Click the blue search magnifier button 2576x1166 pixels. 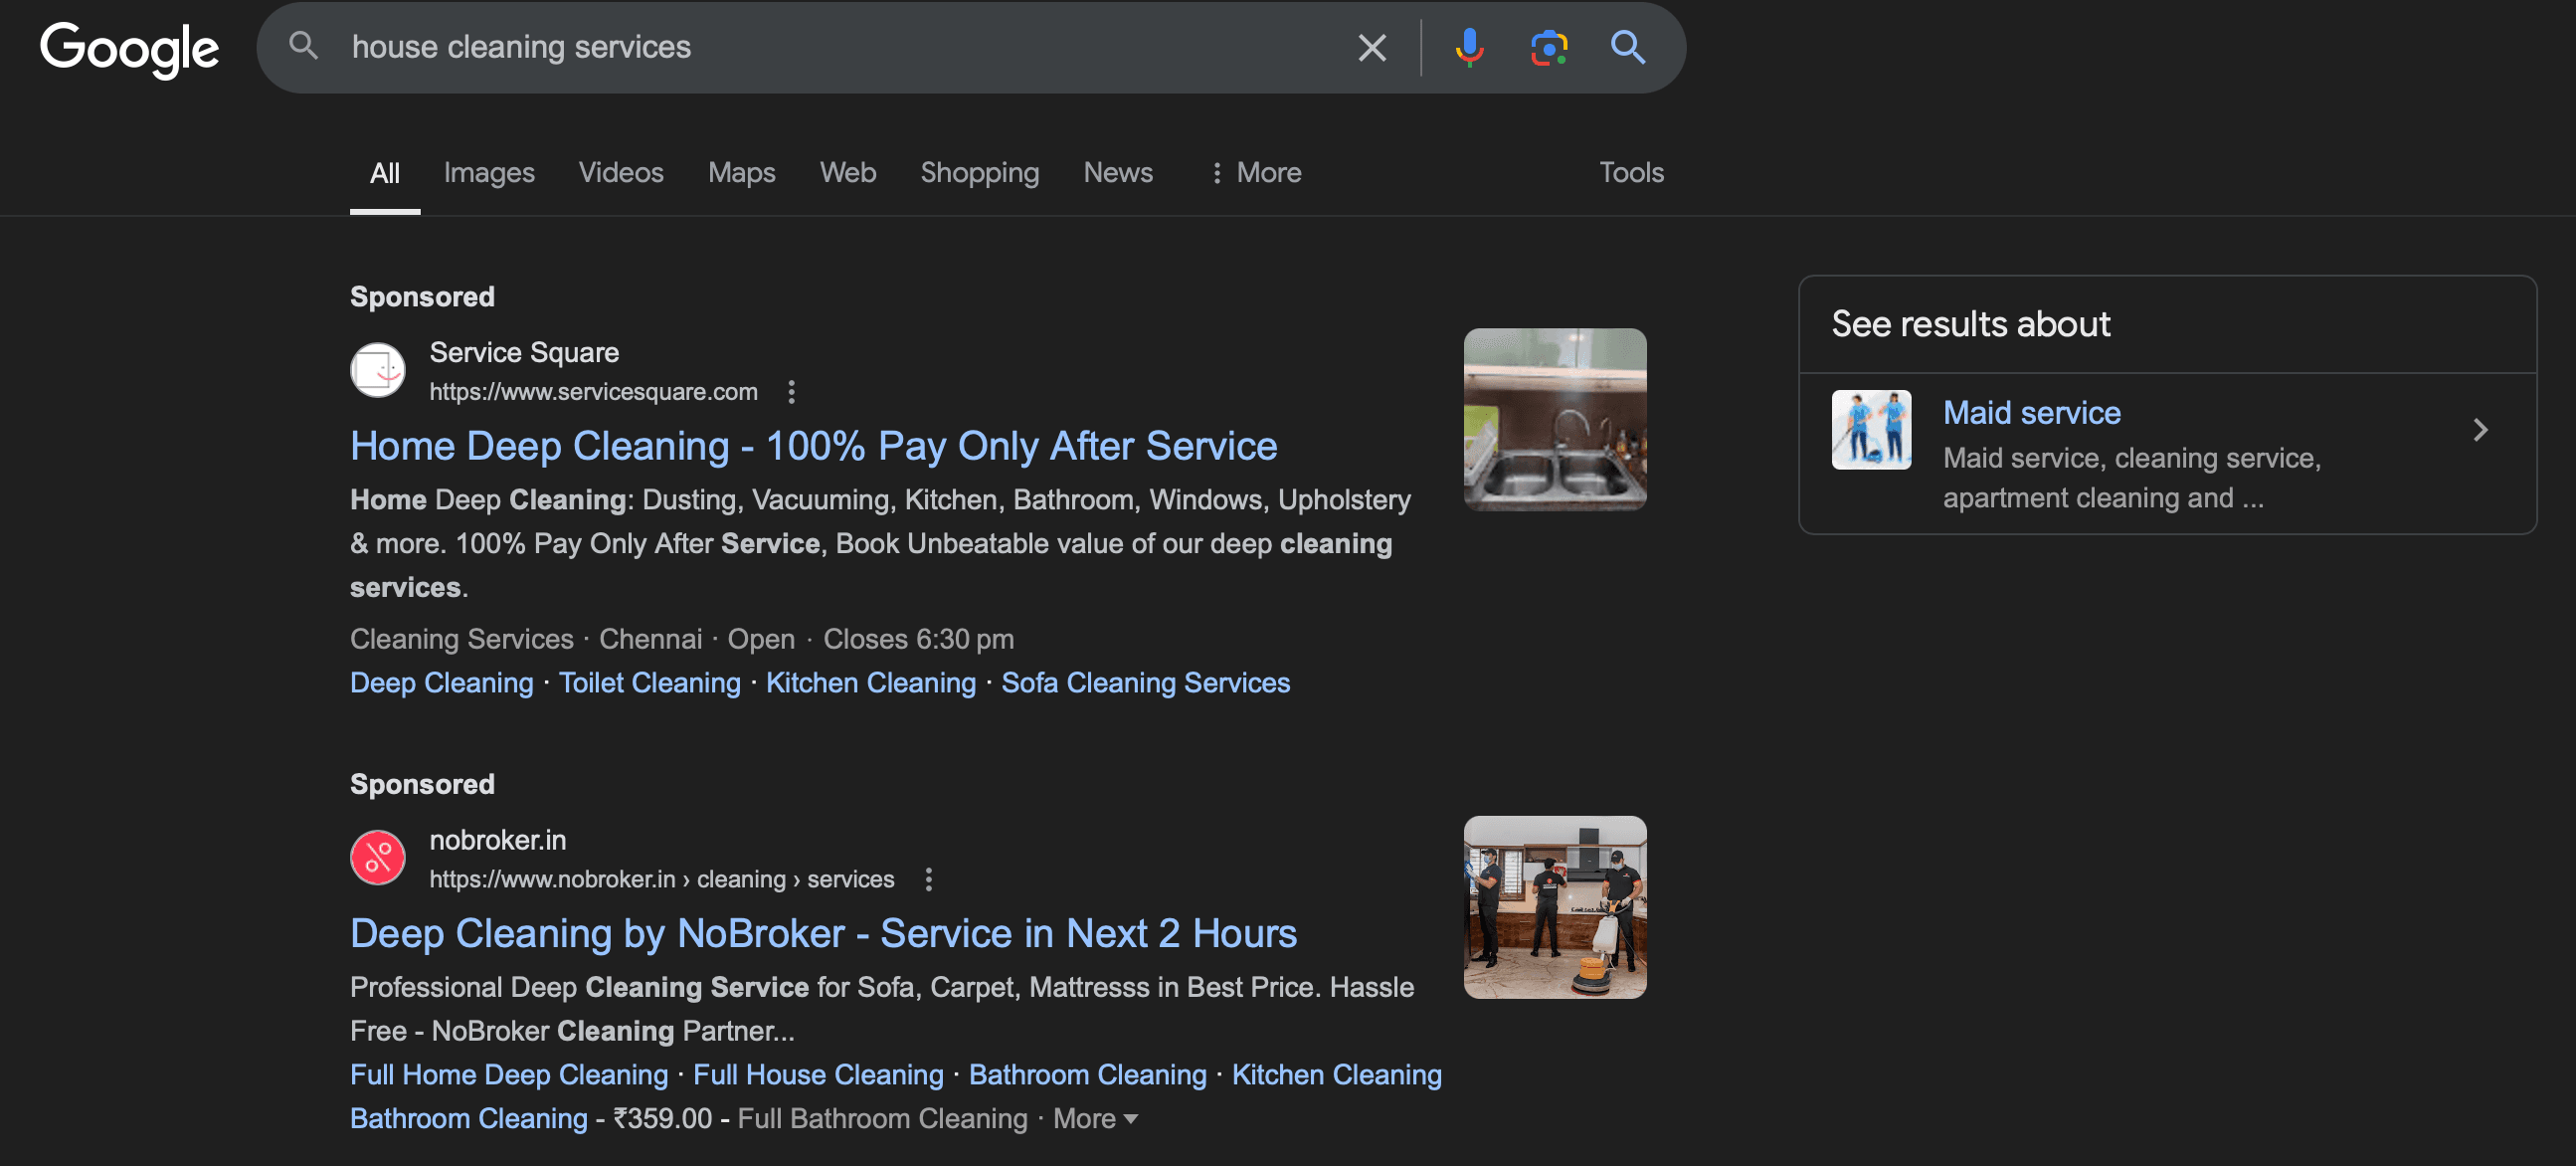point(1627,47)
